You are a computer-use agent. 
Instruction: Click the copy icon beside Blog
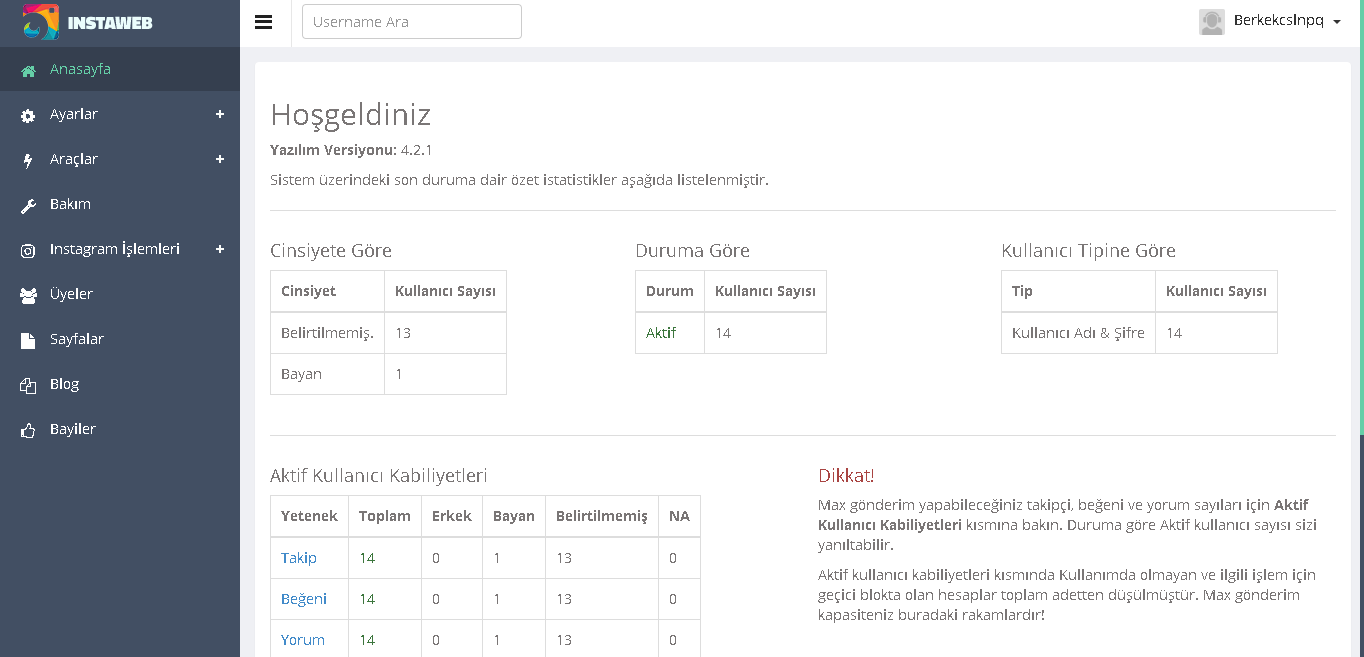point(28,386)
